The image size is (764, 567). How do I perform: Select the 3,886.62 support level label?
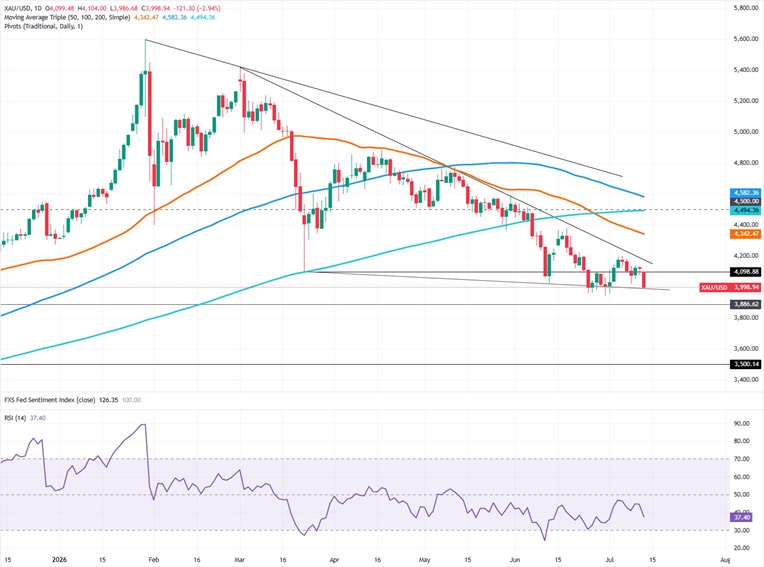(x=745, y=304)
